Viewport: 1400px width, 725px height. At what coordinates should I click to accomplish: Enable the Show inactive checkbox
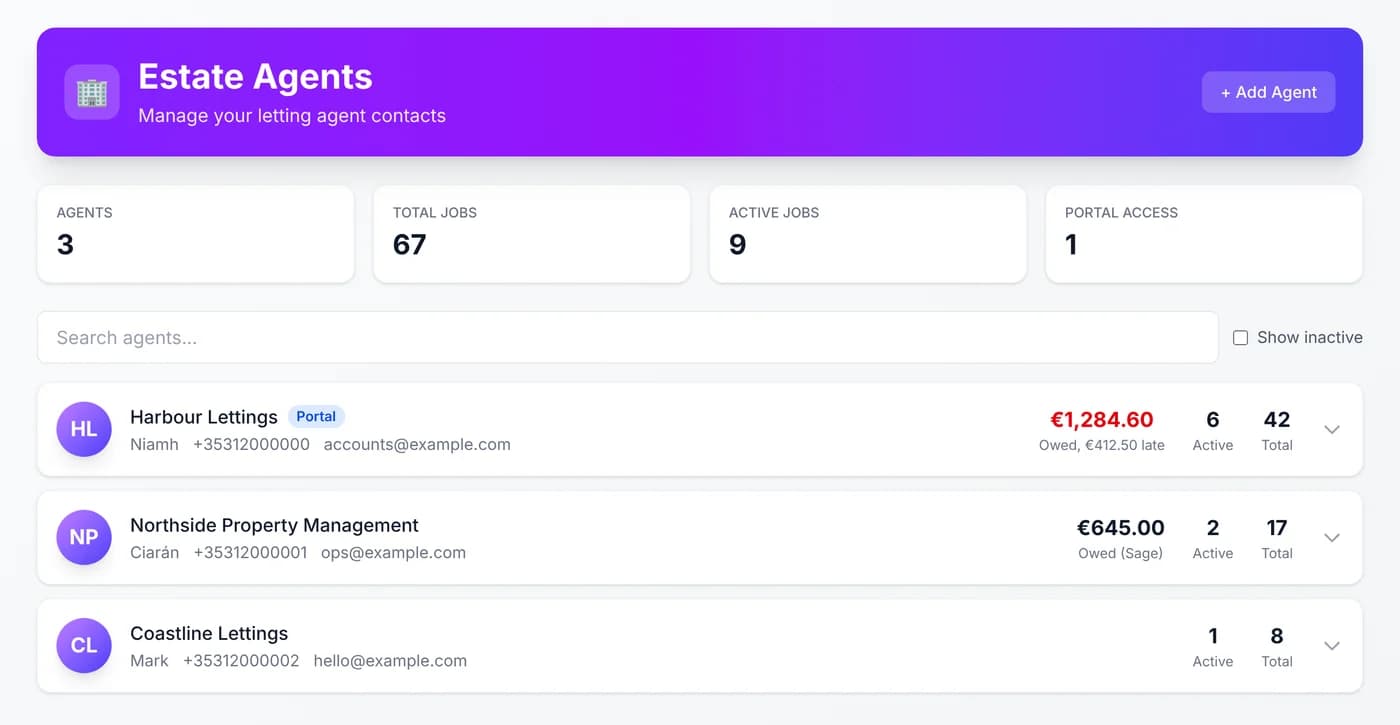pos(1240,338)
